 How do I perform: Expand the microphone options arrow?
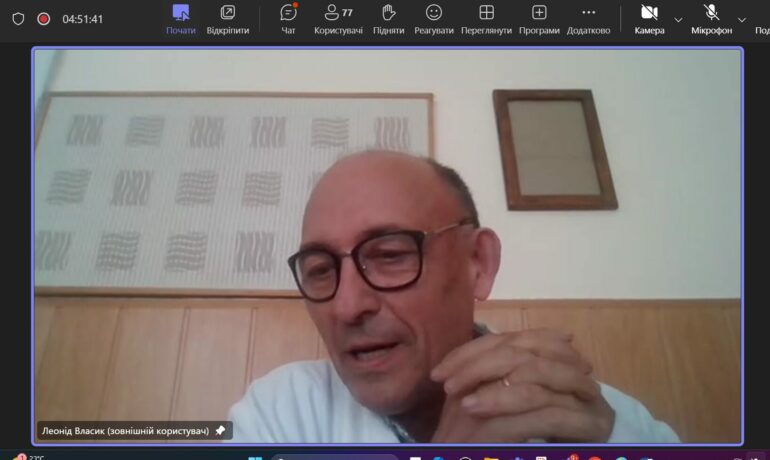741,19
